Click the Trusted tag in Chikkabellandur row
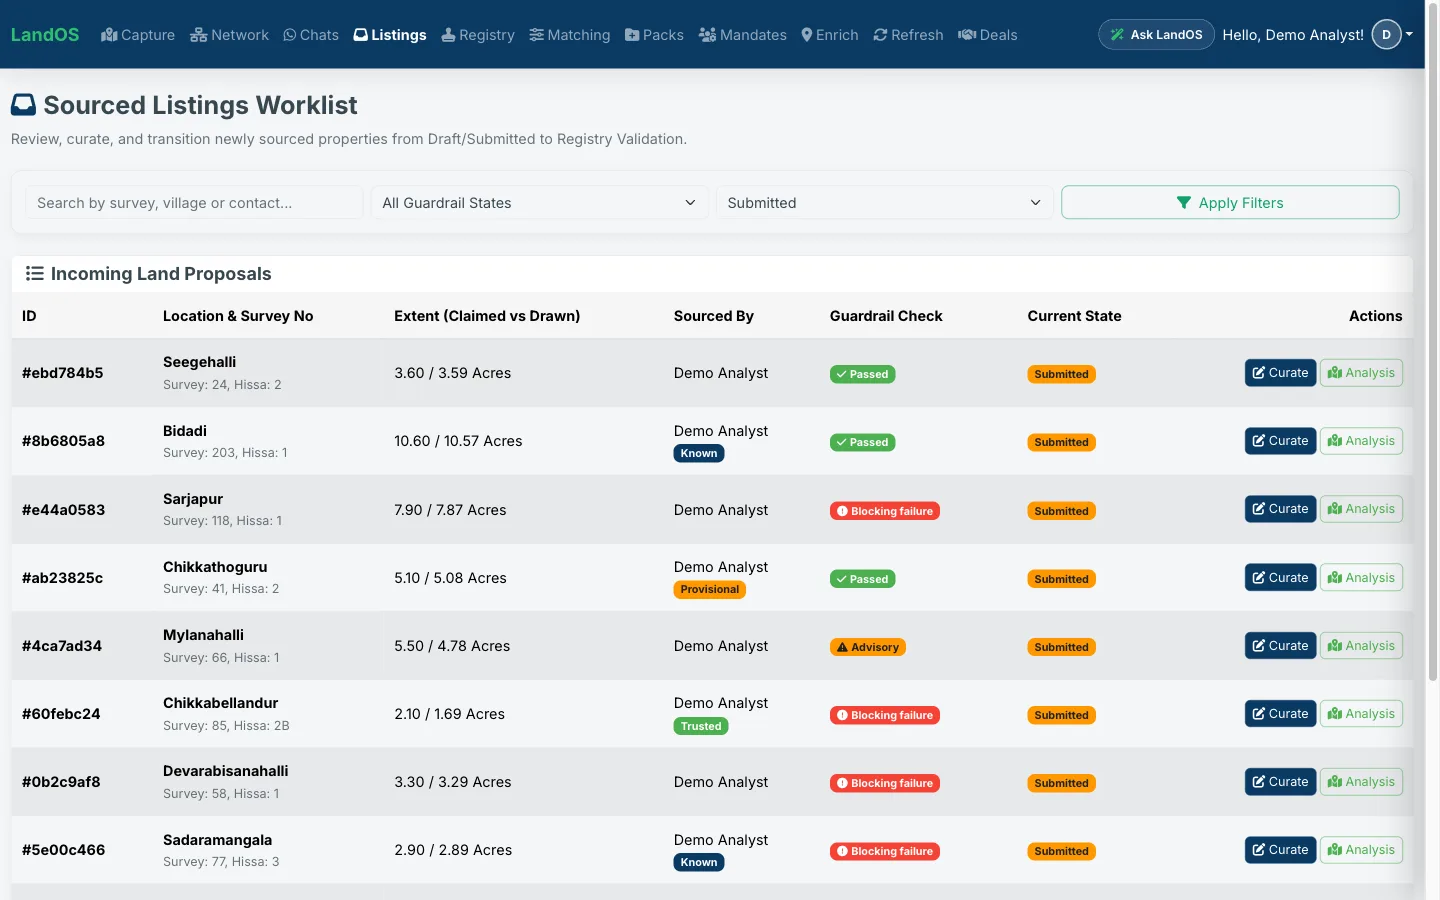1440x900 pixels. tap(701, 726)
